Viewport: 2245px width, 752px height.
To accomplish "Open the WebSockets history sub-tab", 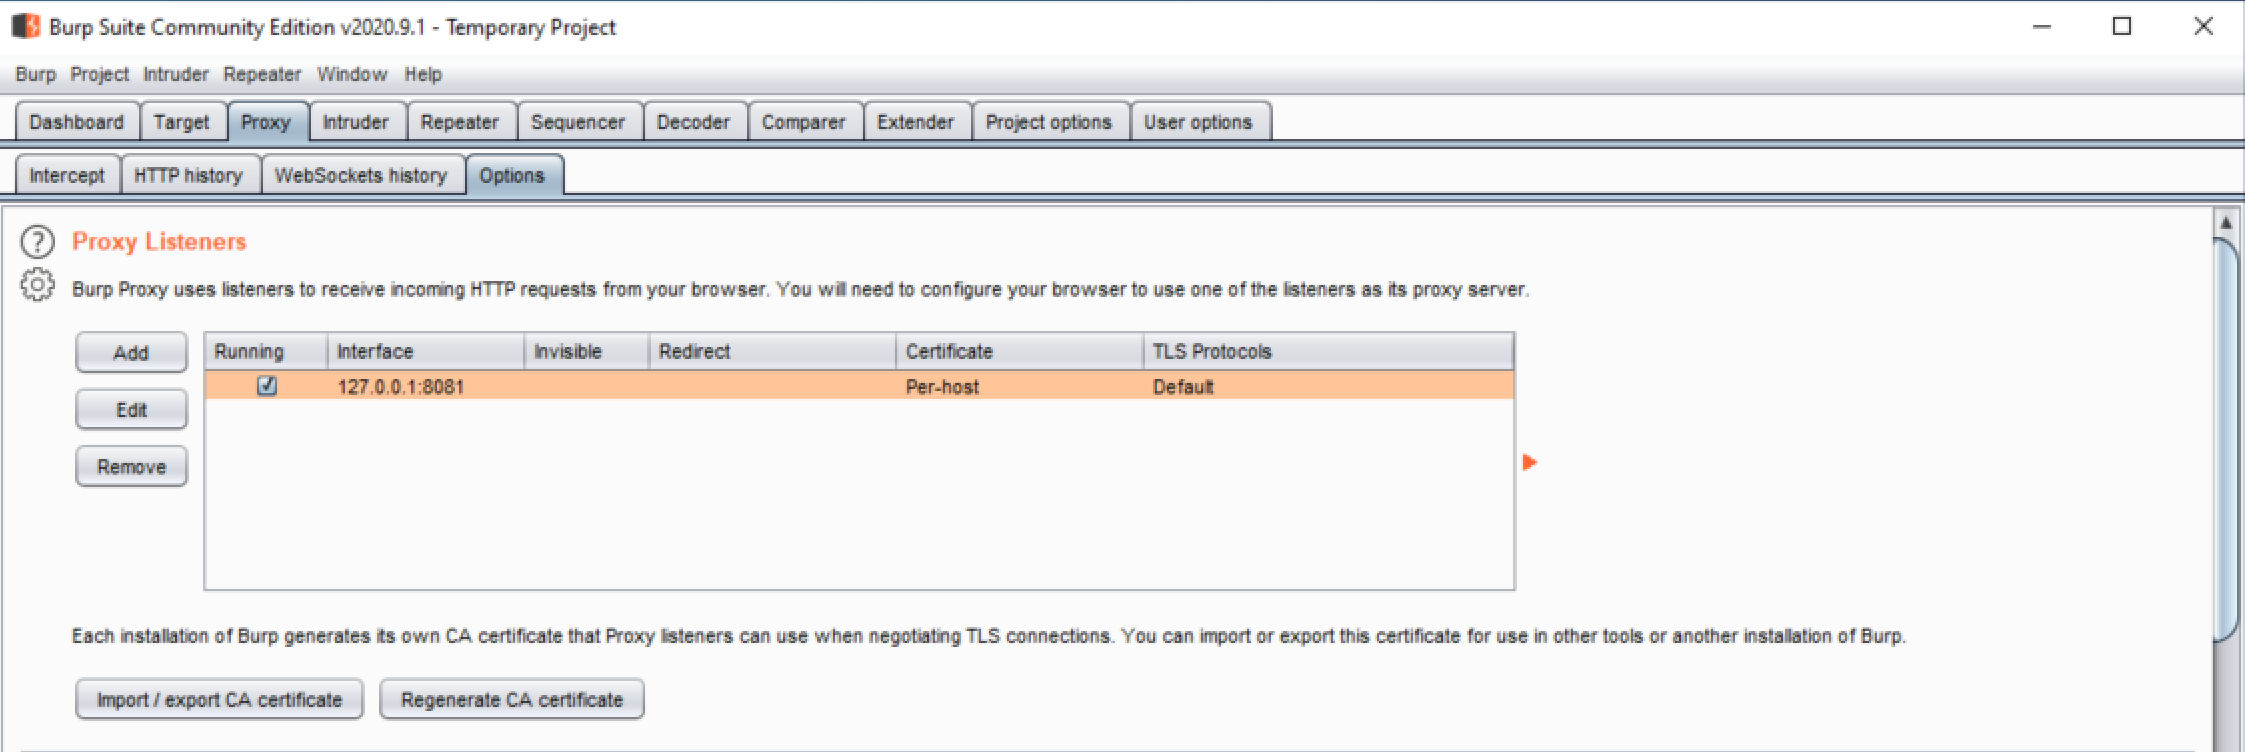I will pyautogui.click(x=361, y=175).
